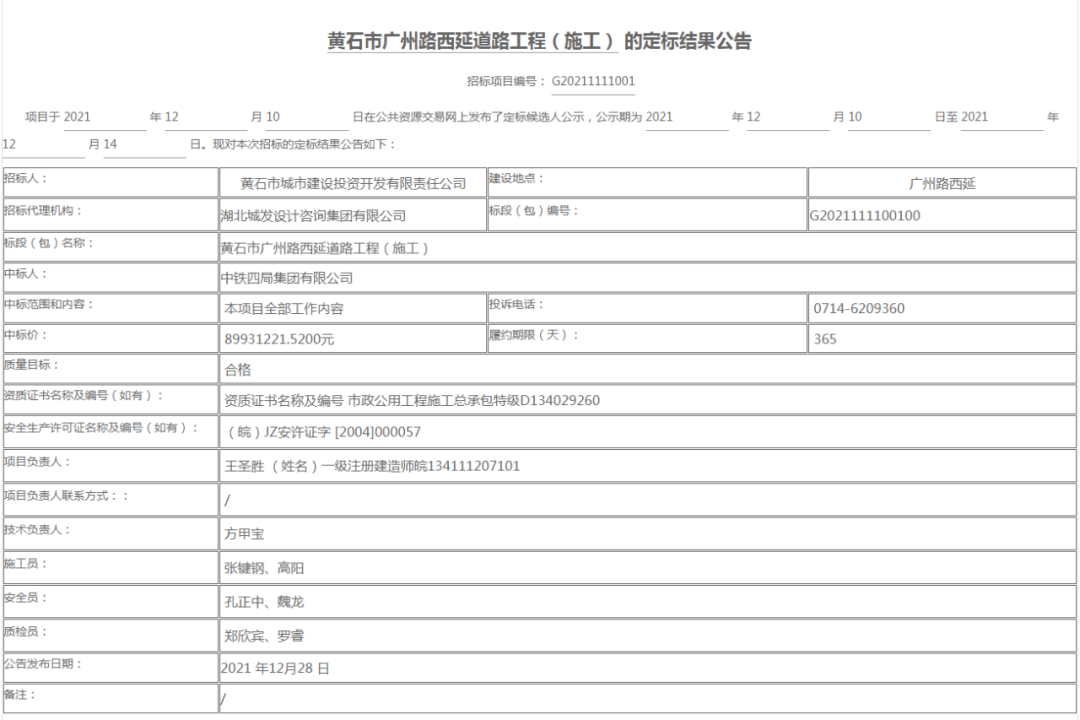
Task: Click the 招标代理机构 label
Action: (x=43, y=210)
